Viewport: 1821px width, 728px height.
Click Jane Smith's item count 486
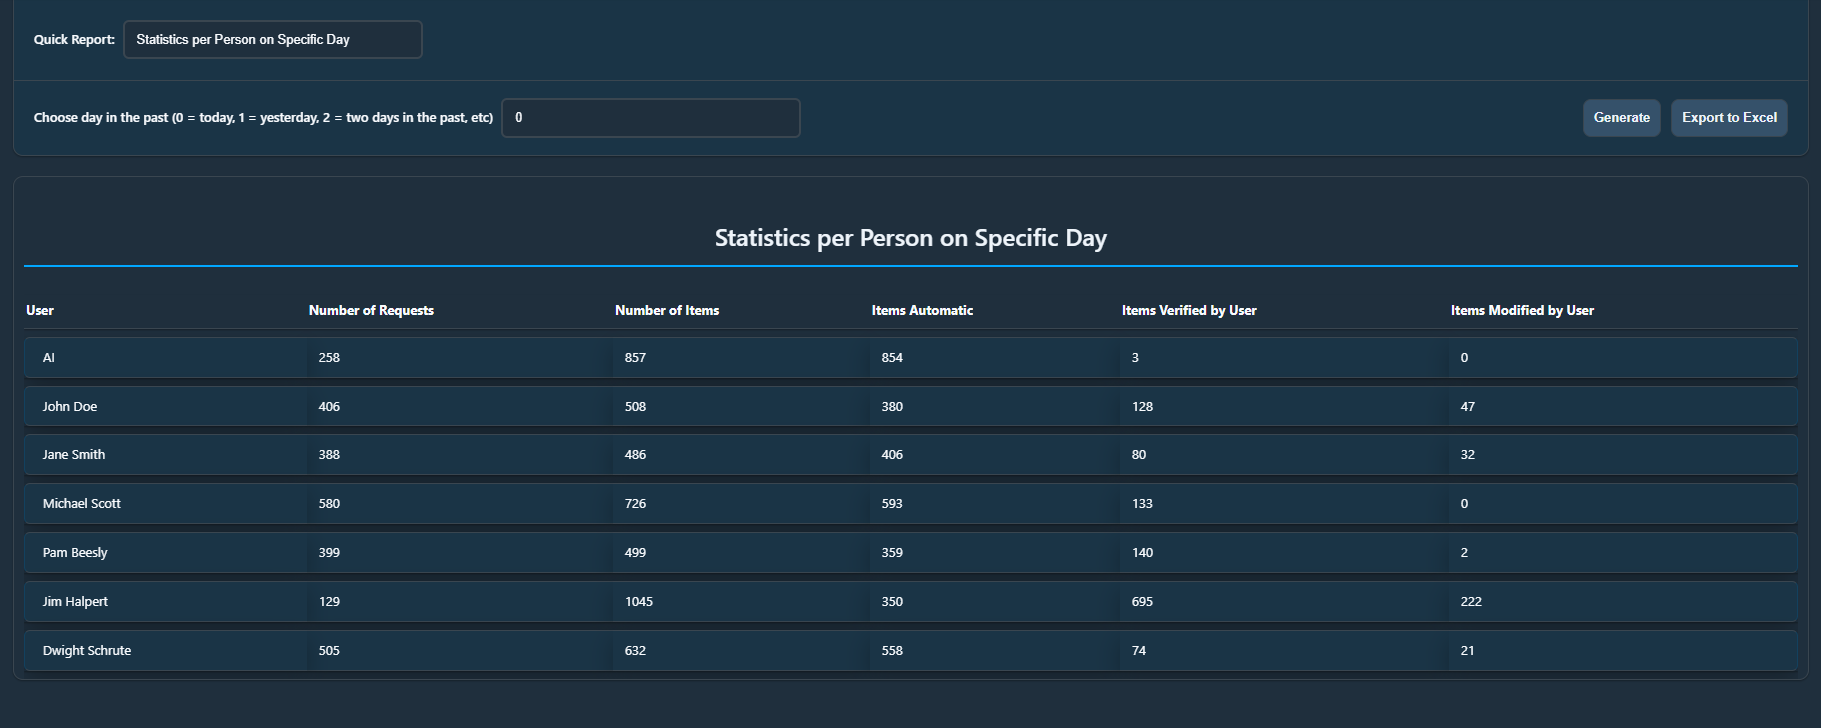click(635, 454)
